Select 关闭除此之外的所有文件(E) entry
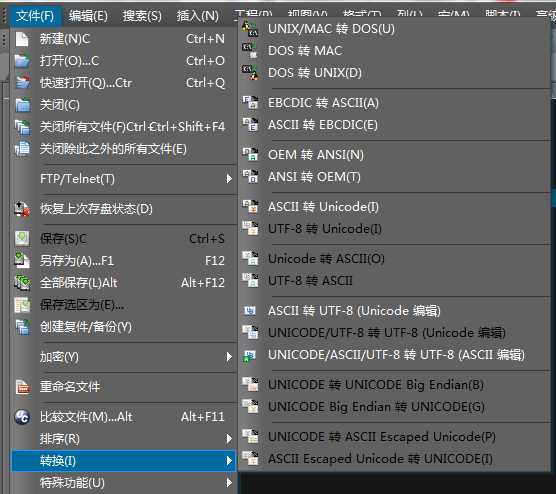 tap(124, 149)
